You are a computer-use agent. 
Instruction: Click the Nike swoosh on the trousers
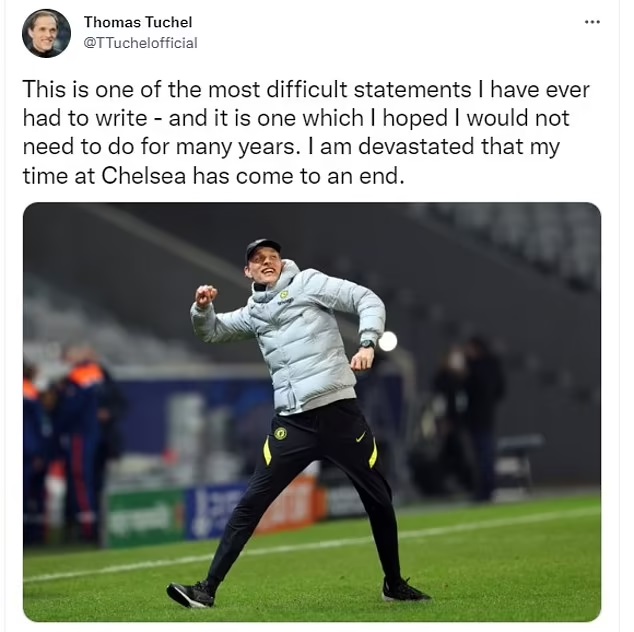[x=361, y=437]
